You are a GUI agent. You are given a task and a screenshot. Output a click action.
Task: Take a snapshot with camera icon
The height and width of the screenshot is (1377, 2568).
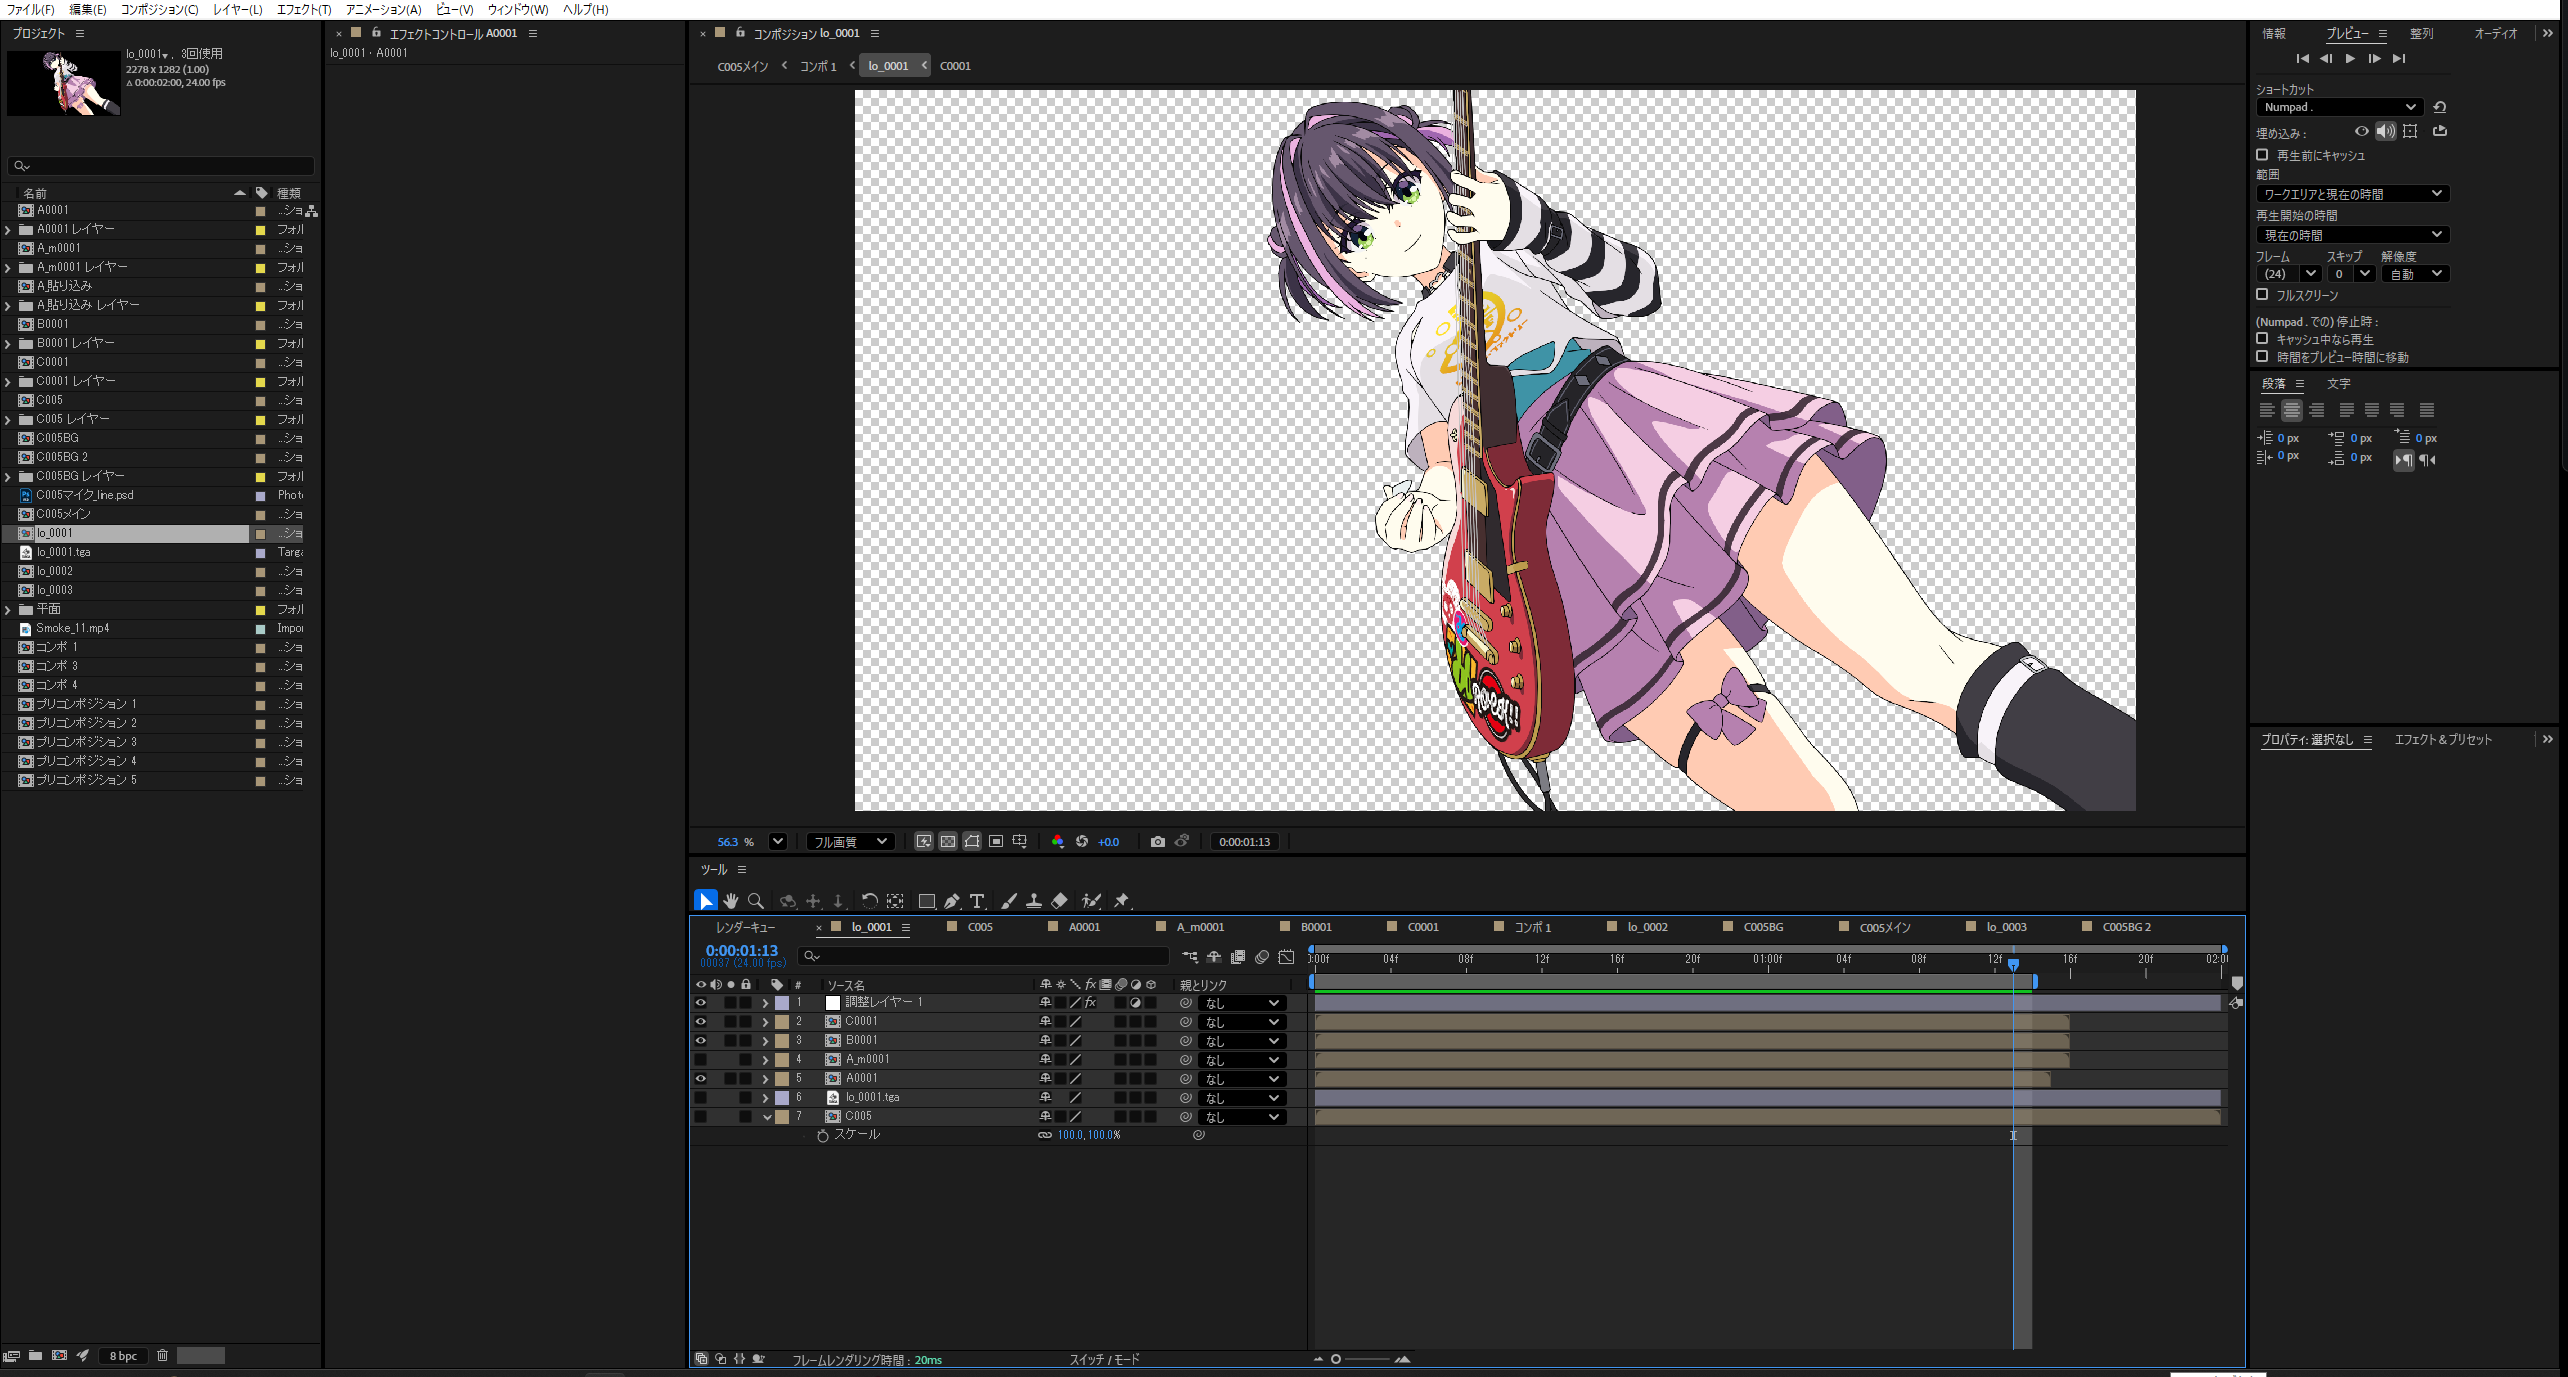point(1157,842)
